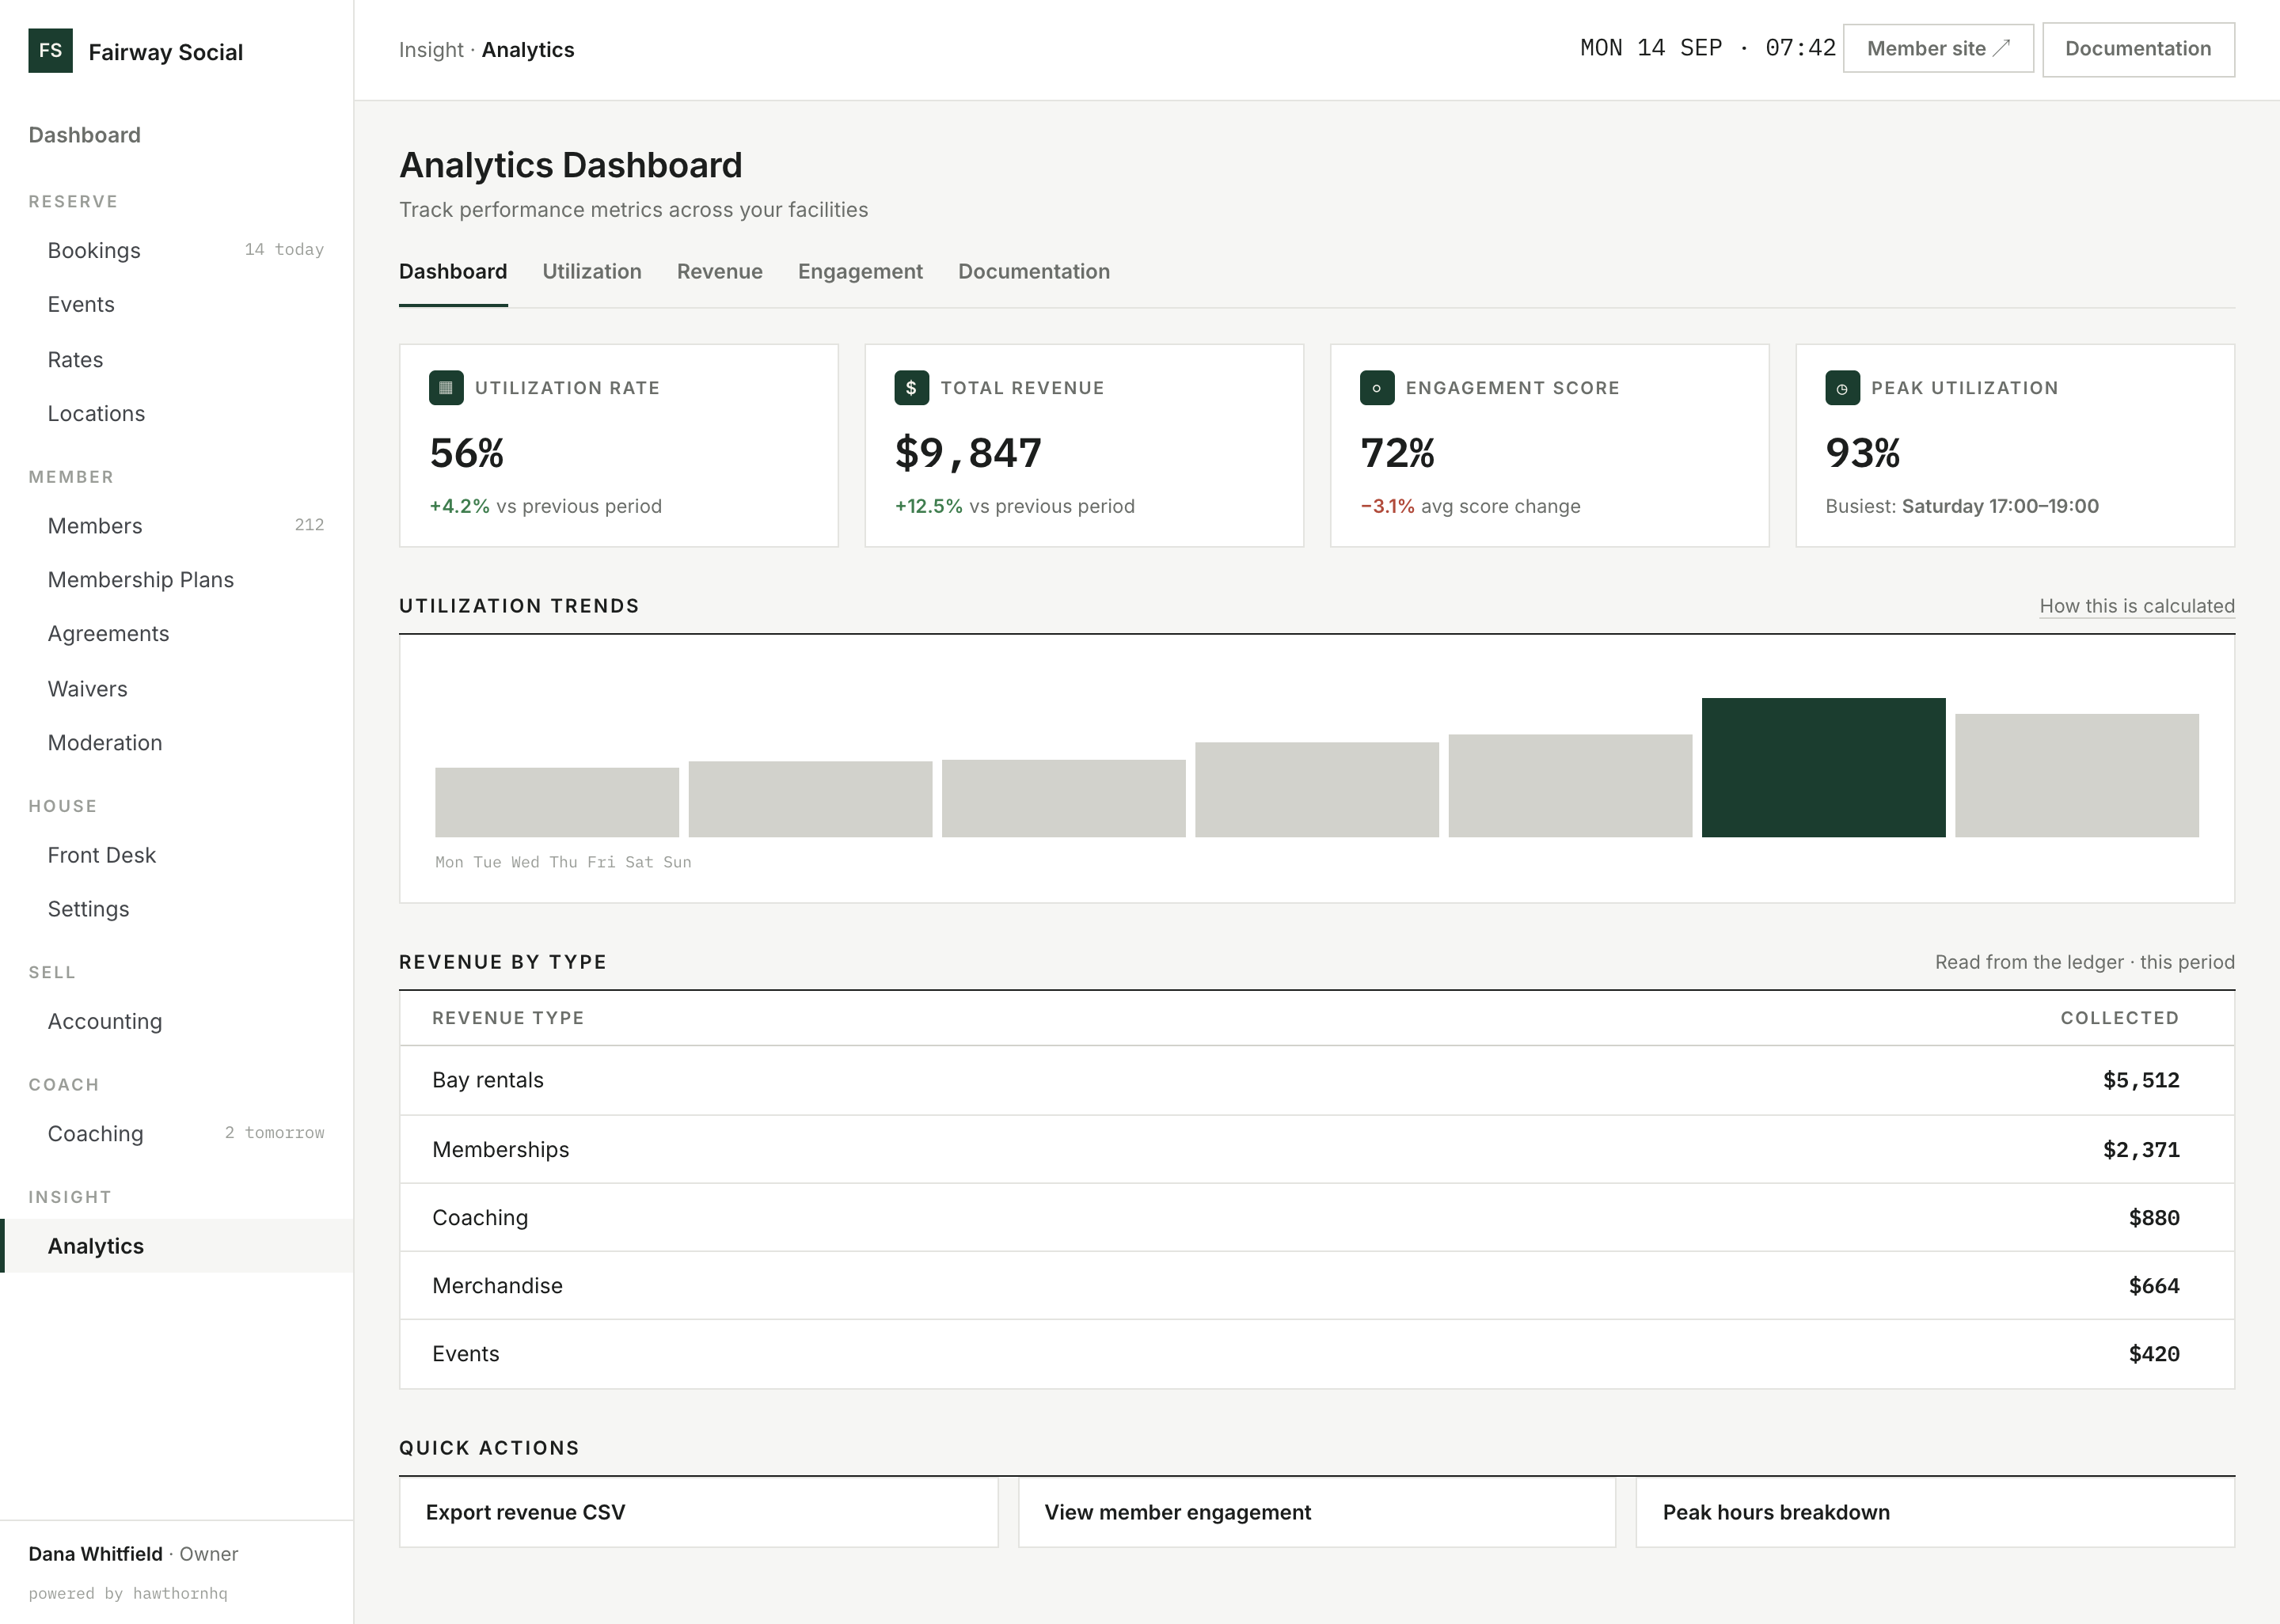
Task: Open the Documentation button in header
Action: coord(2138,49)
